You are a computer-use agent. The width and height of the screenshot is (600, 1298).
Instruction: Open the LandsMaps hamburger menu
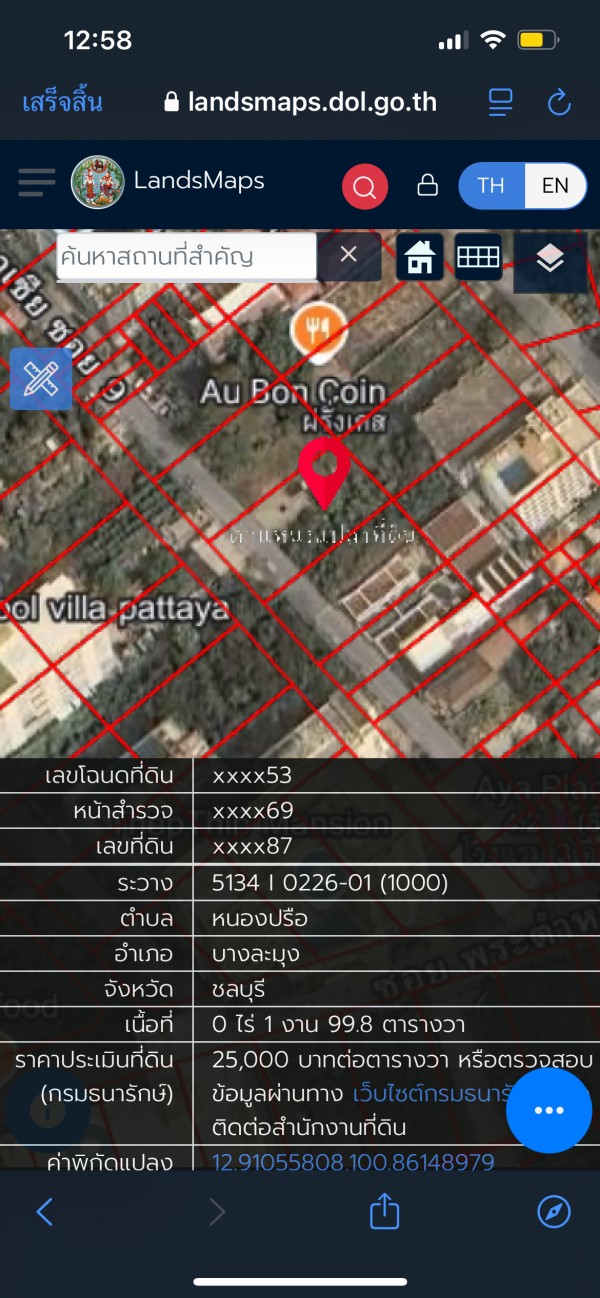37,182
